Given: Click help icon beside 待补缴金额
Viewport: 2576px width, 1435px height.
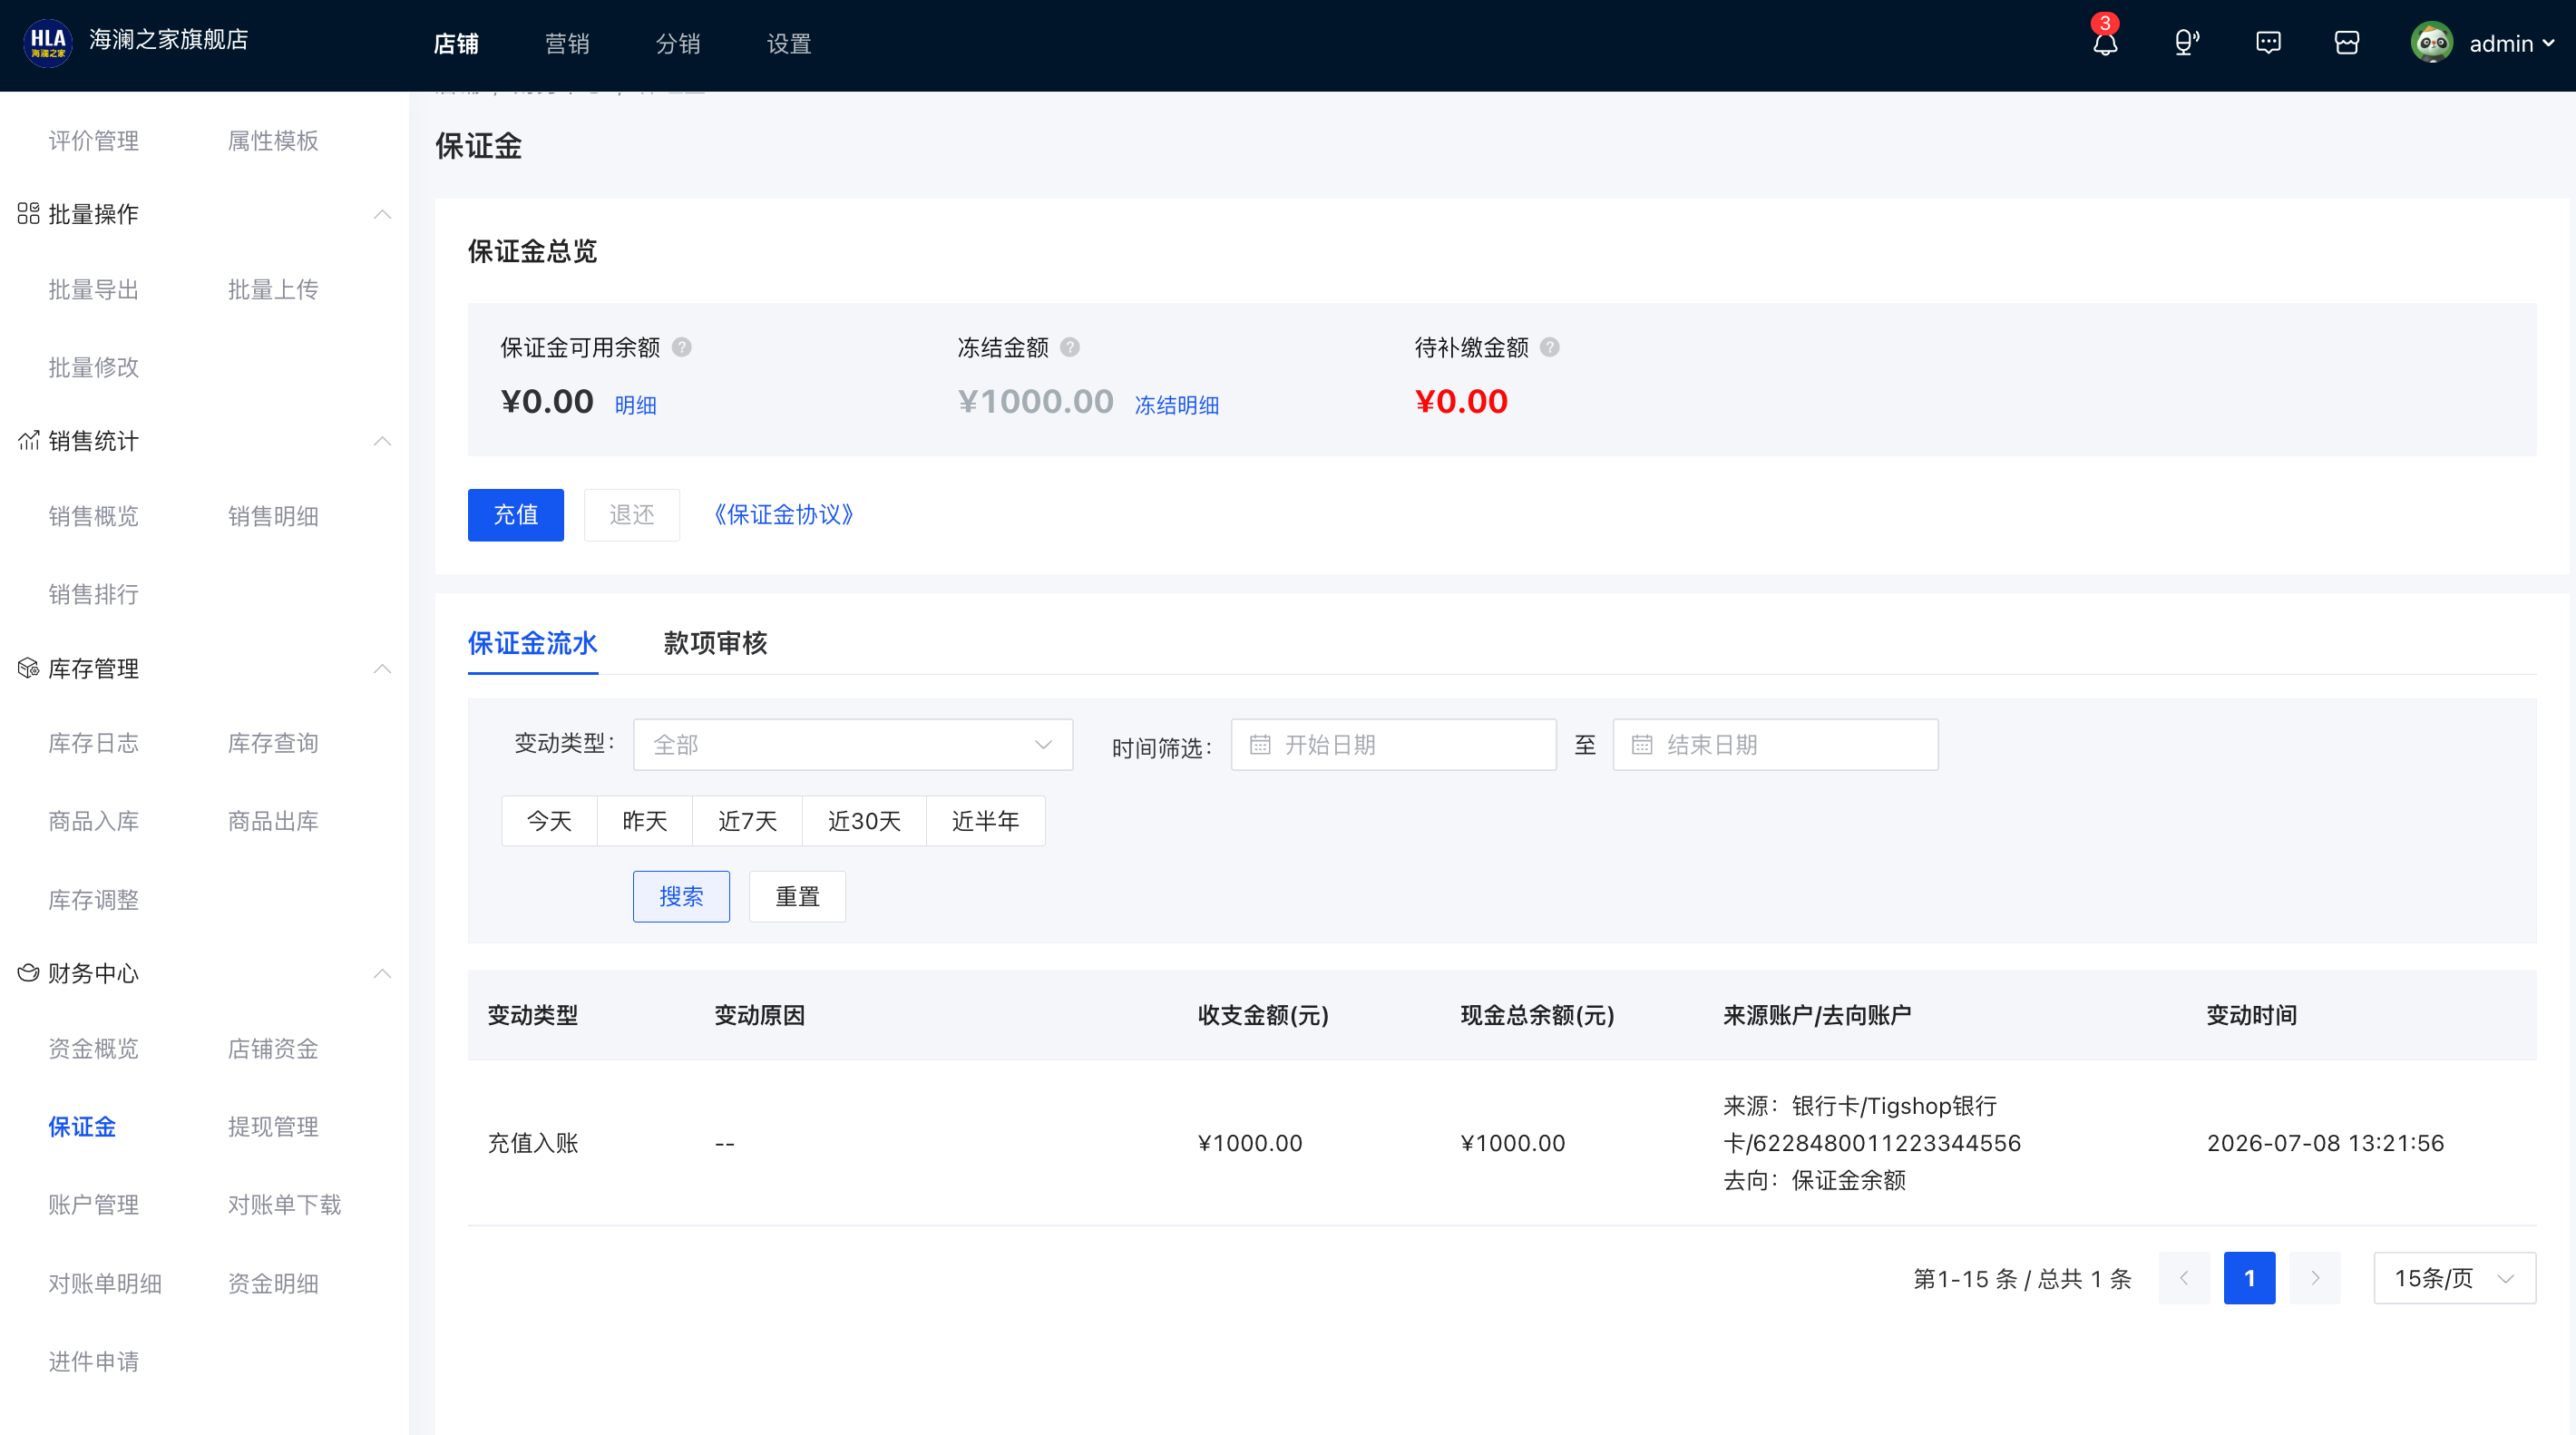Looking at the screenshot, I should tap(1549, 347).
